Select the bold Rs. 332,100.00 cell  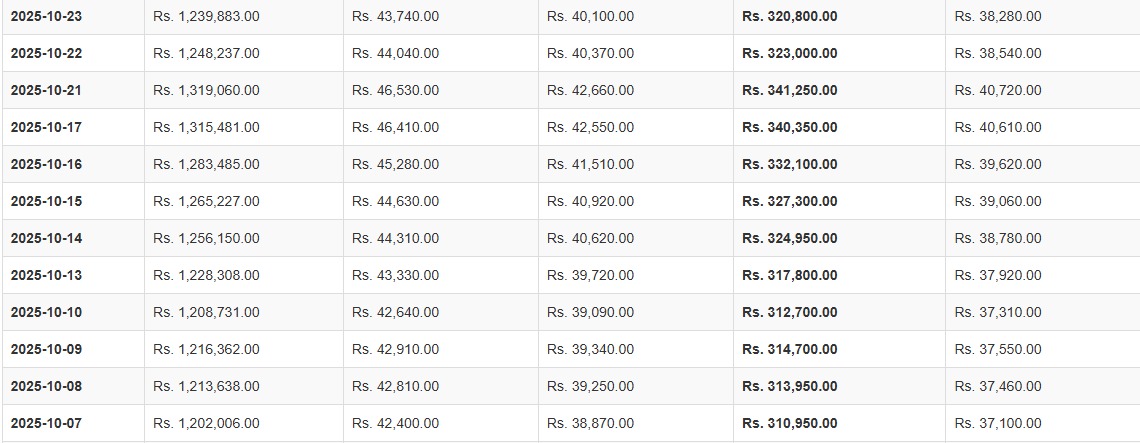point(790,164)
